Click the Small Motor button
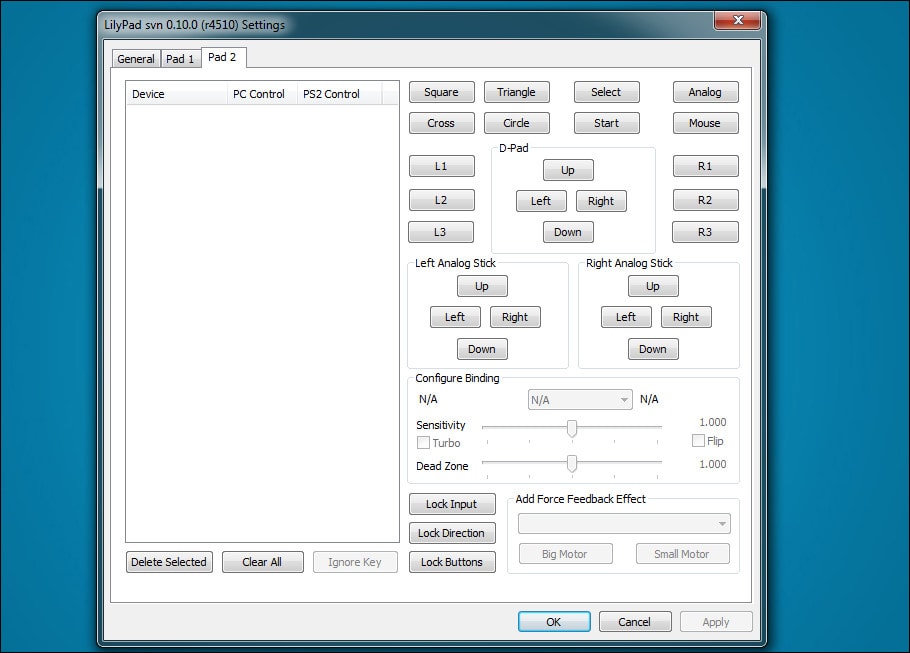Image resolution: width=910 pixels, height=653 pixels. [682, 554]
